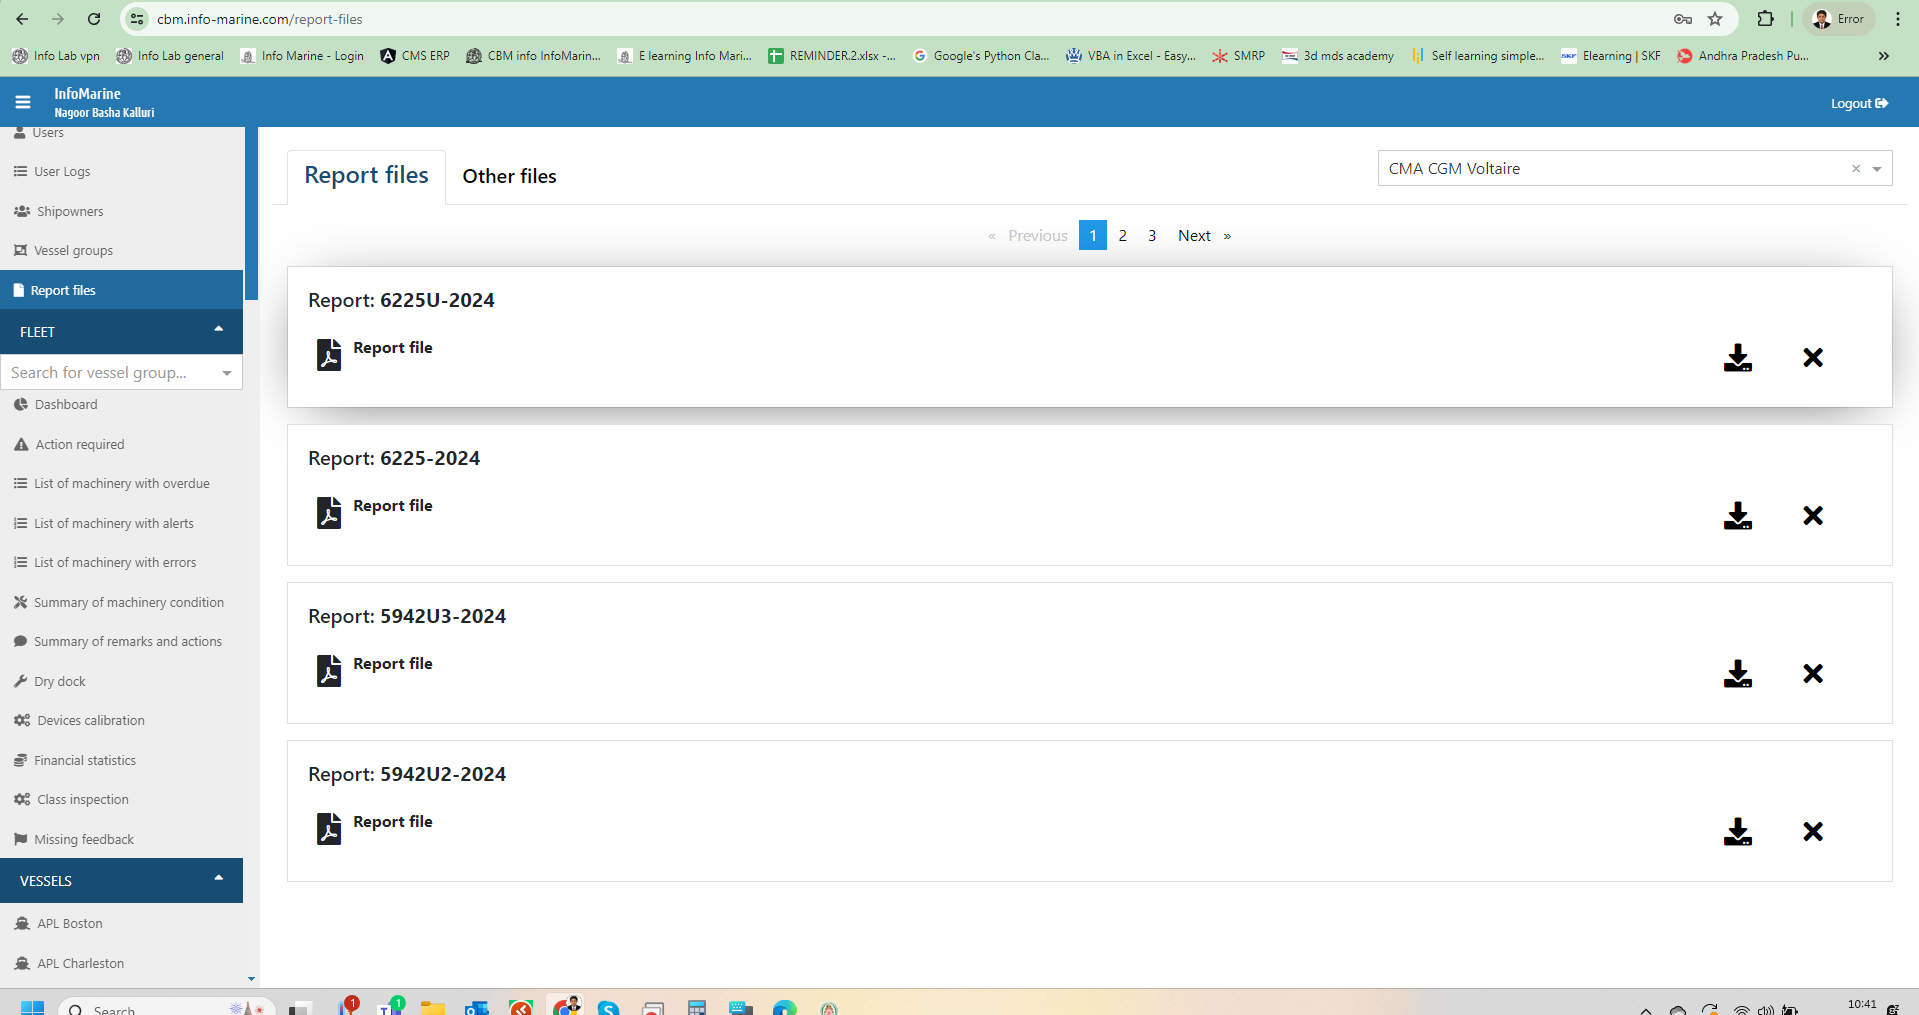Click the Logout button
Image resolution: width=1919 pixels, height=1015 pixels.
[x=1858, y=103]
